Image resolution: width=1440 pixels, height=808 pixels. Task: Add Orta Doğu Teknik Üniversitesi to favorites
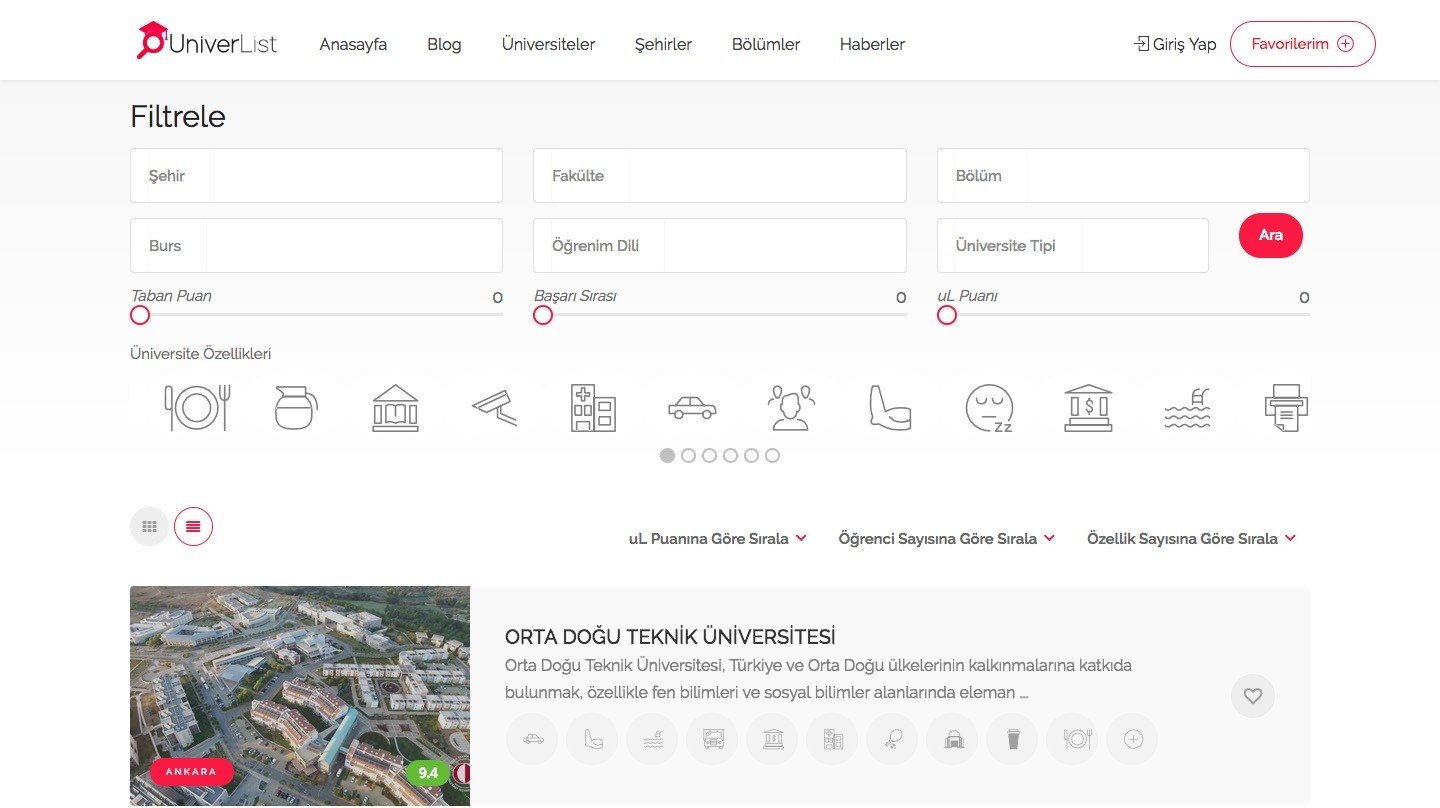pyautogui.click(x=1252, y=696)
